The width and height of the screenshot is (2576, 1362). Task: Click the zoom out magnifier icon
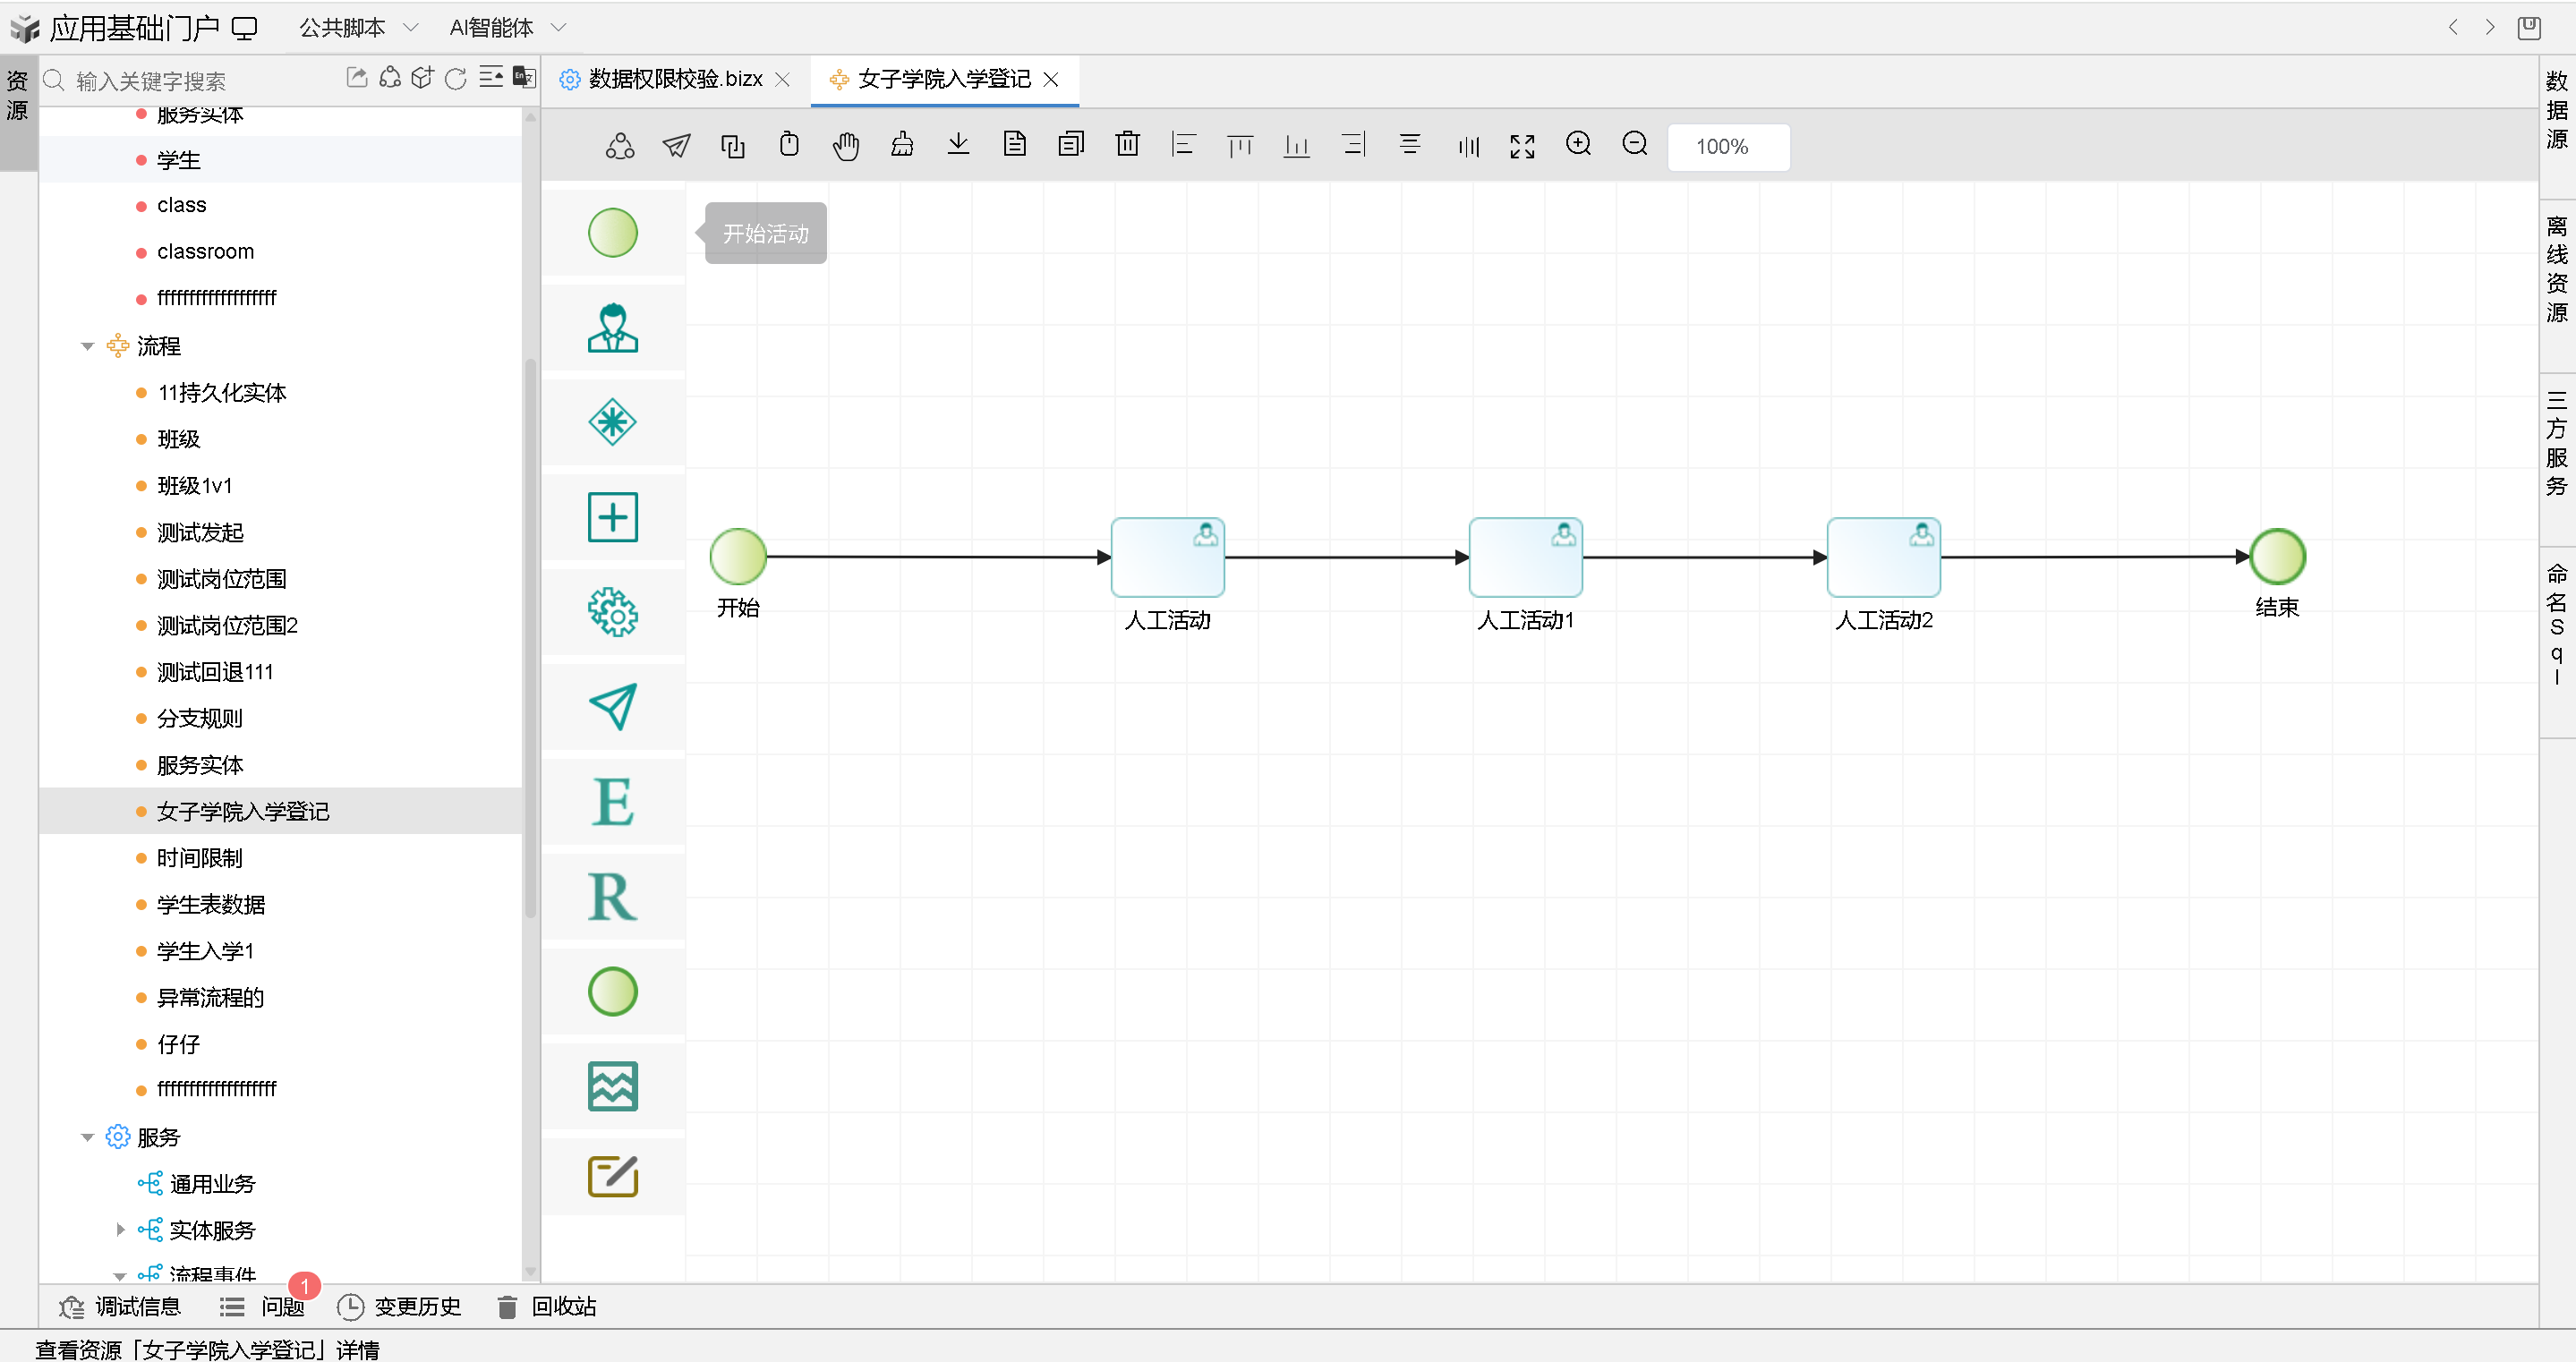(x=1634, y=145)
